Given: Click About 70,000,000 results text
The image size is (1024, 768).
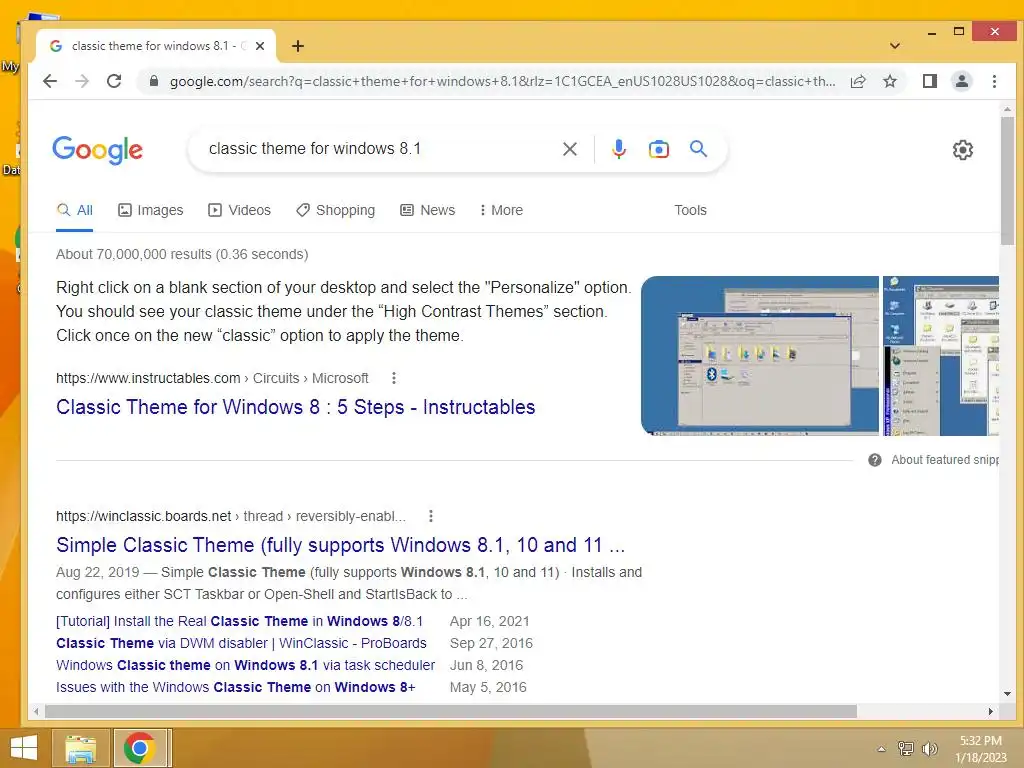Looking at the screenshot, I should coord(182,254).
